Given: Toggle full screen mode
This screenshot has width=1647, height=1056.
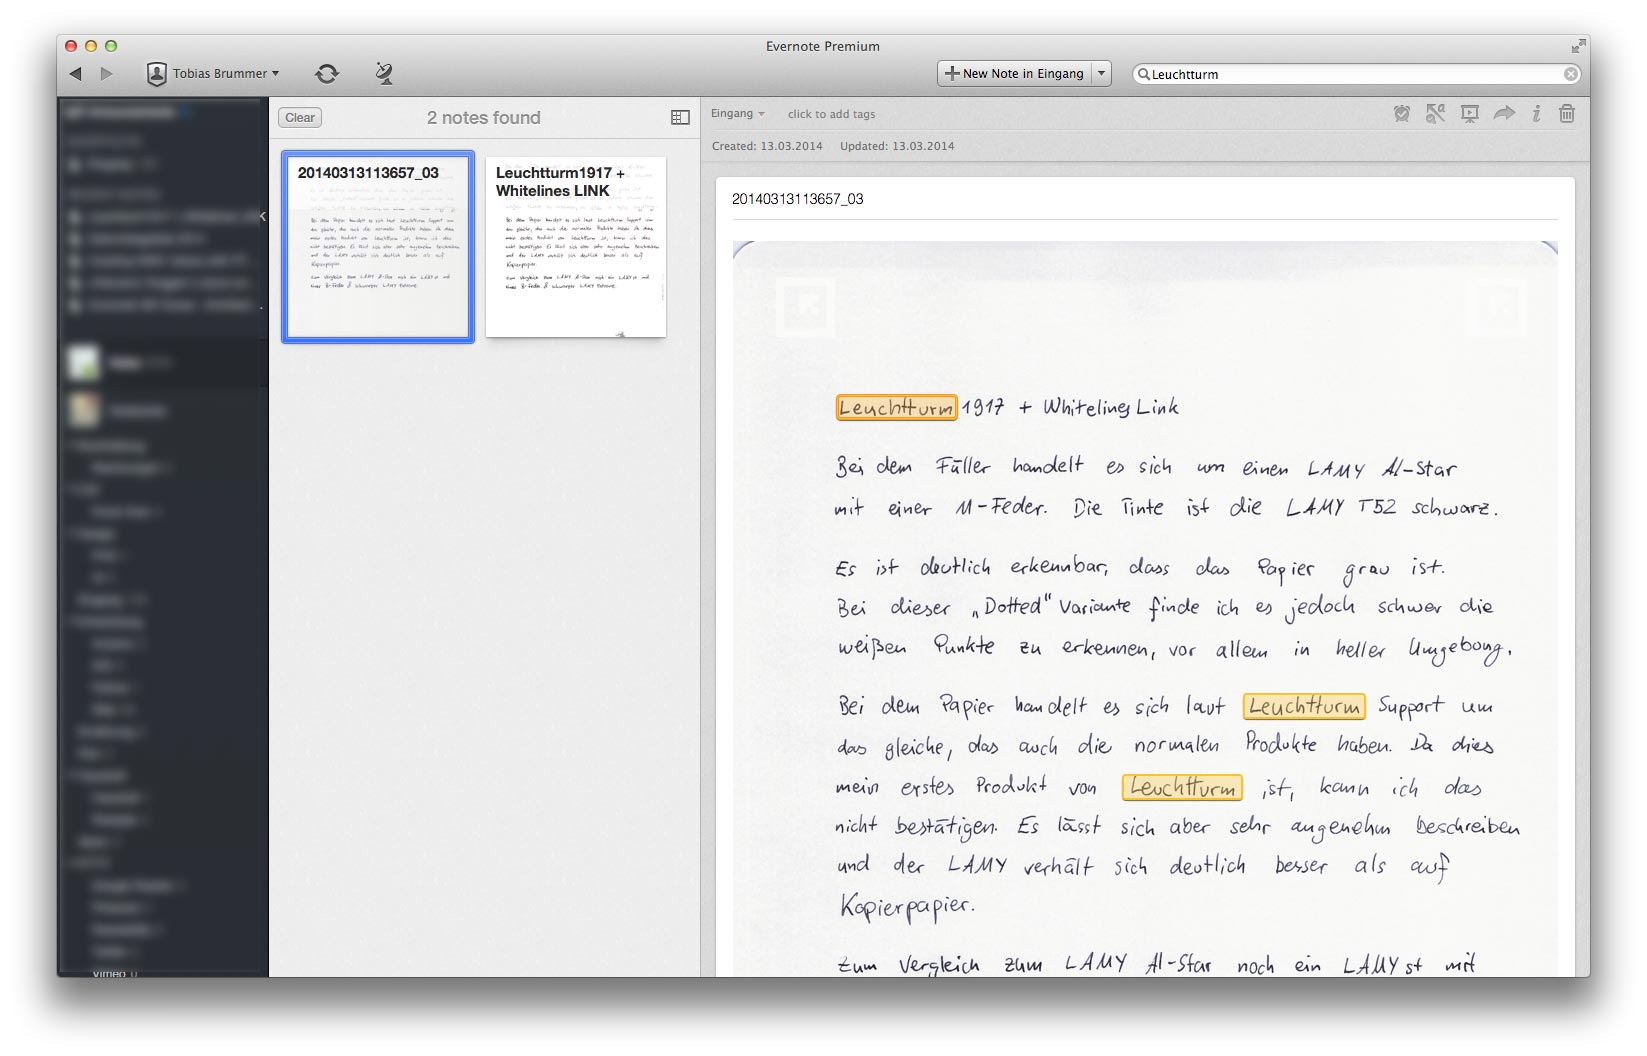Looking at the screenshot, I should point(1578,46).
